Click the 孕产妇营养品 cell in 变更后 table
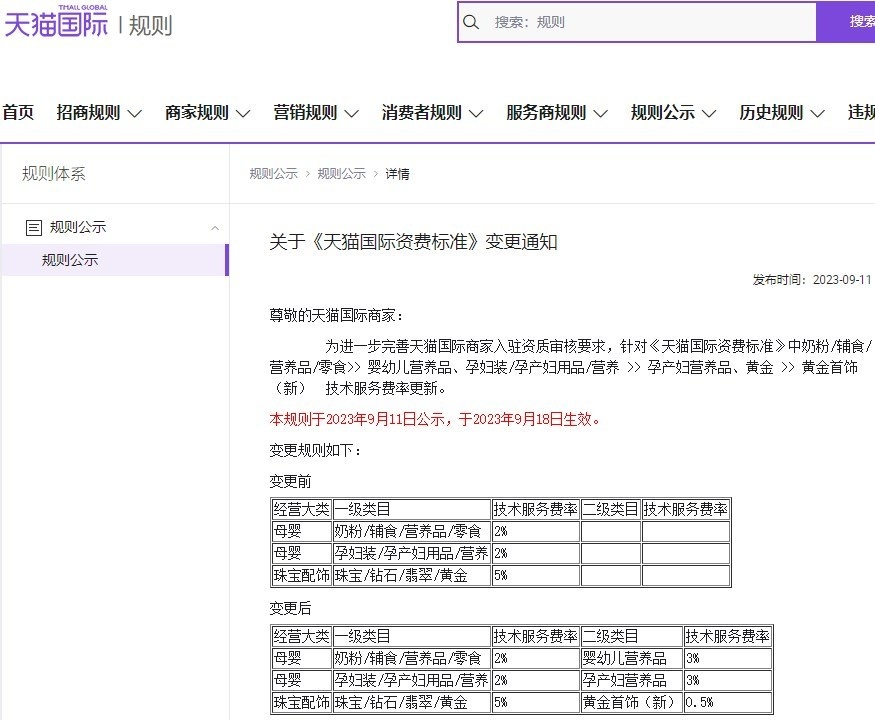This screenshot has width=875, height=720. (632, 680)
